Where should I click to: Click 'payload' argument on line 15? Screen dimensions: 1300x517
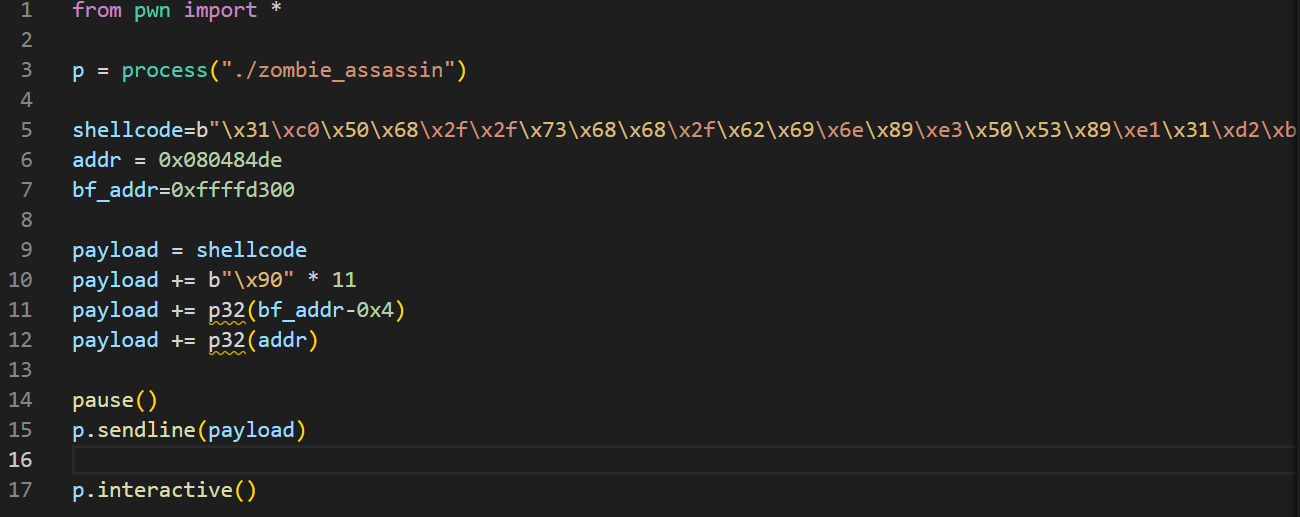click(x=251, y=430)
